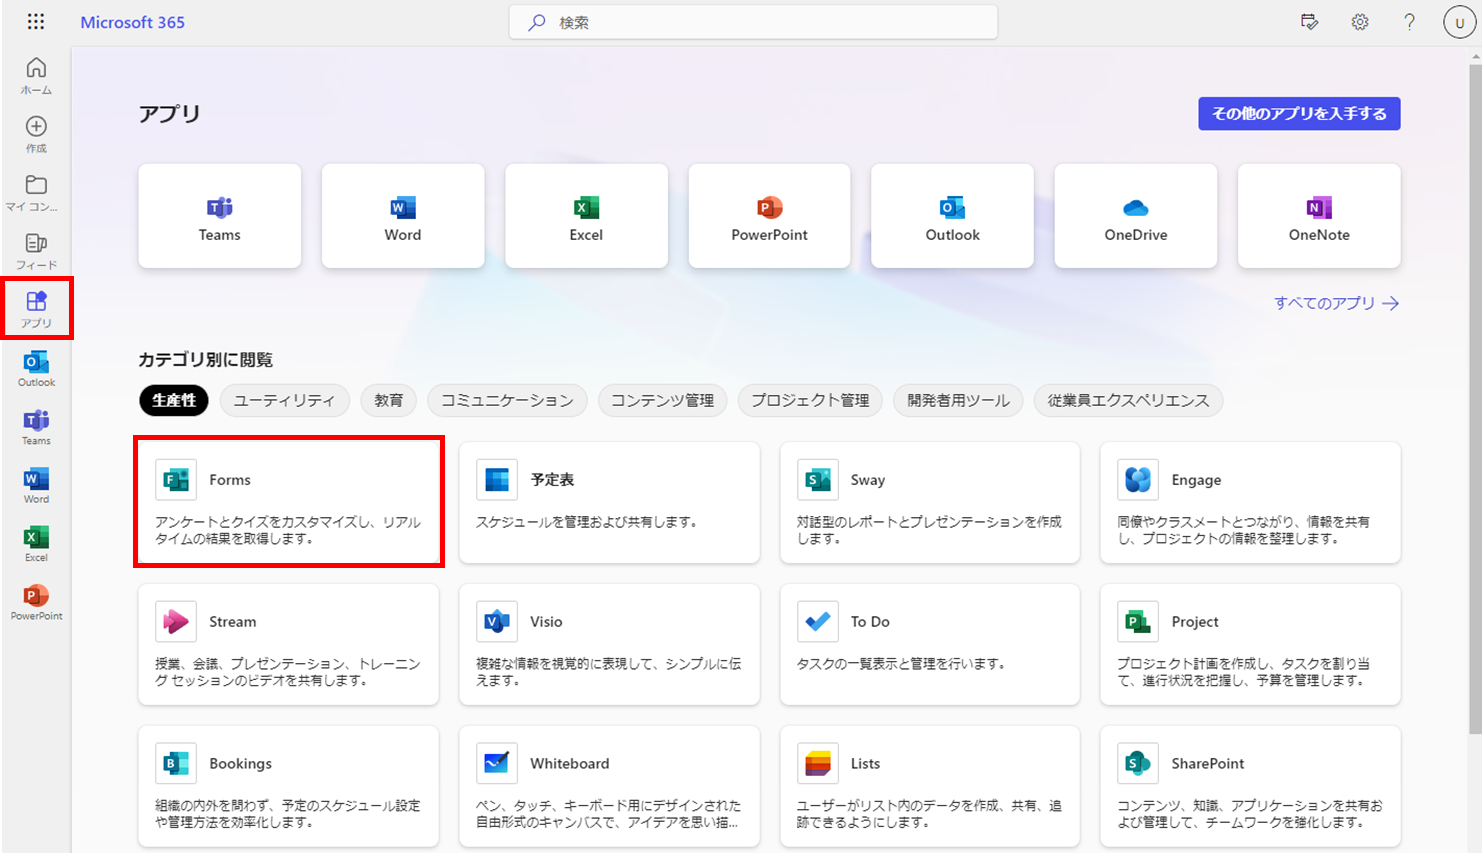Click the Sway description about 対話型のレポート
This screenshot has height=853, width=1482.
(x=929, y=530)
